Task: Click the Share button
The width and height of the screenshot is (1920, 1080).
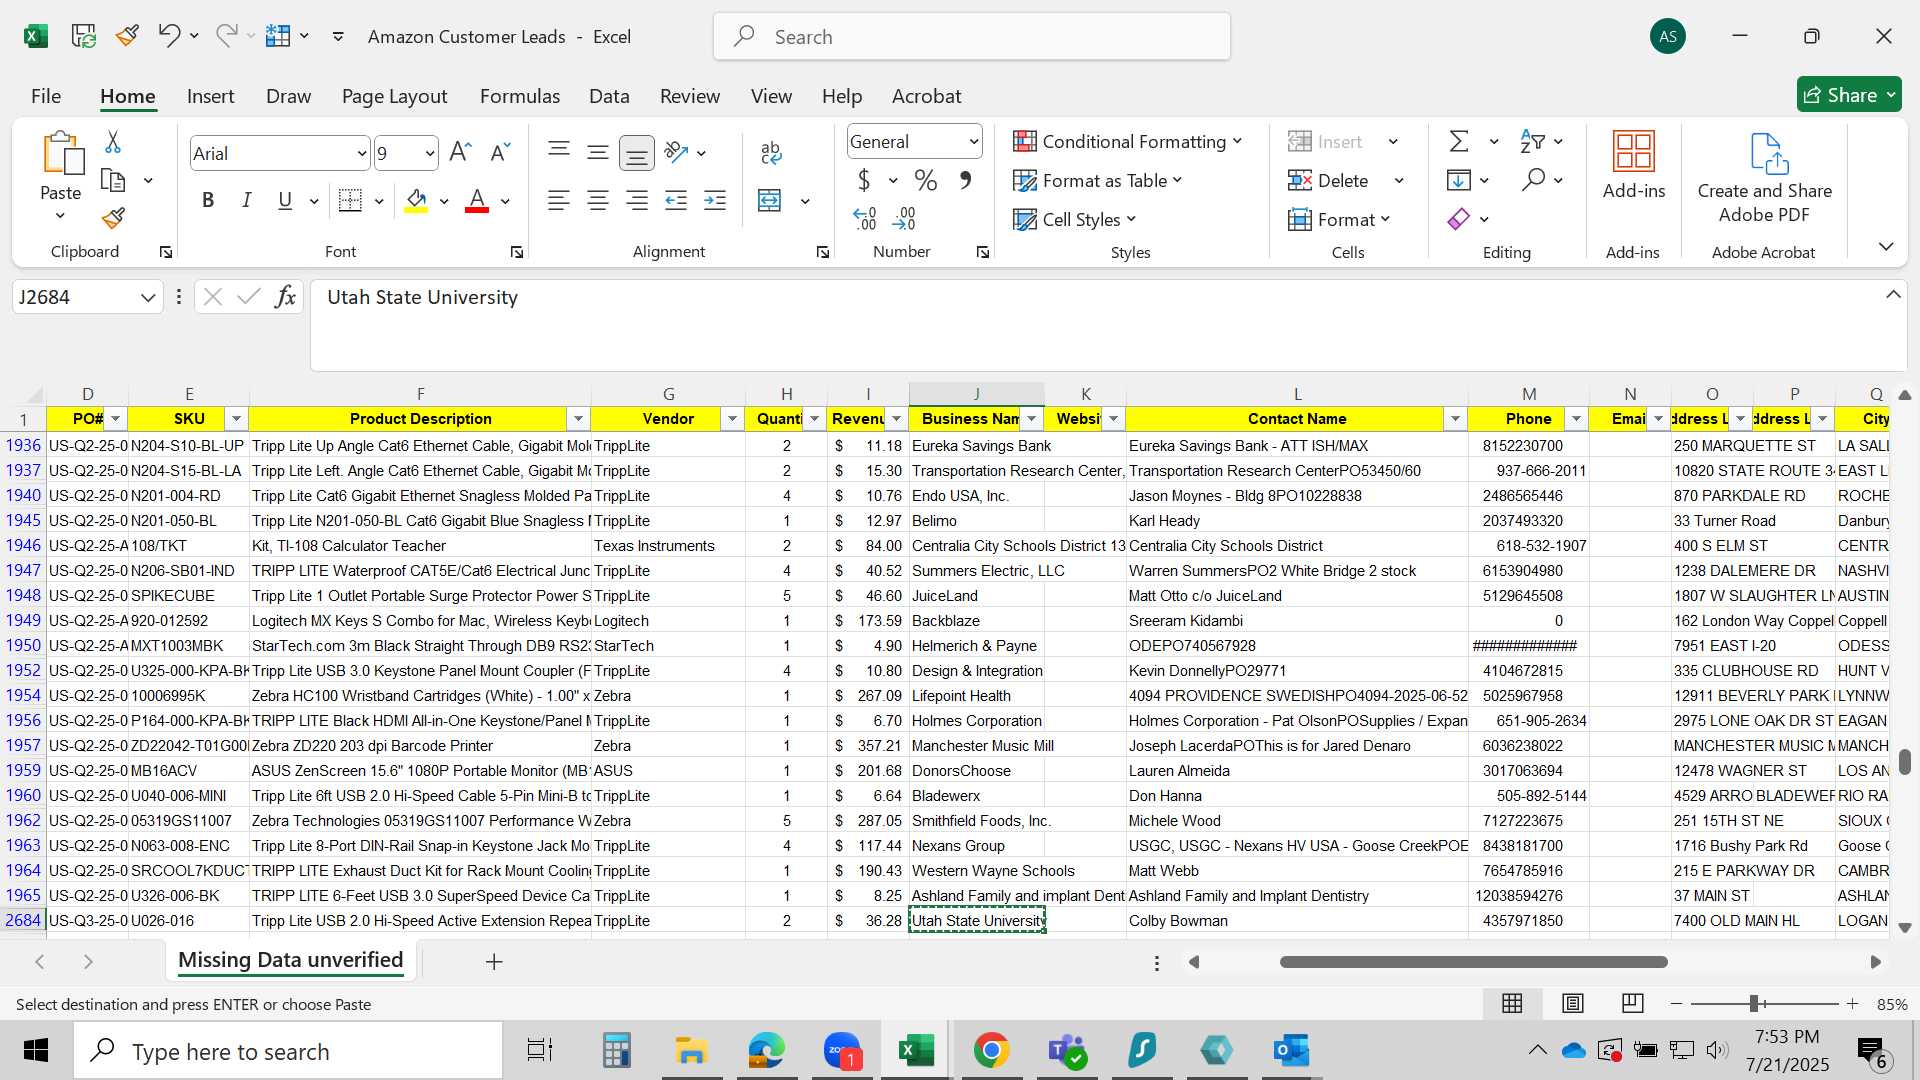Action: point(1848,95)
